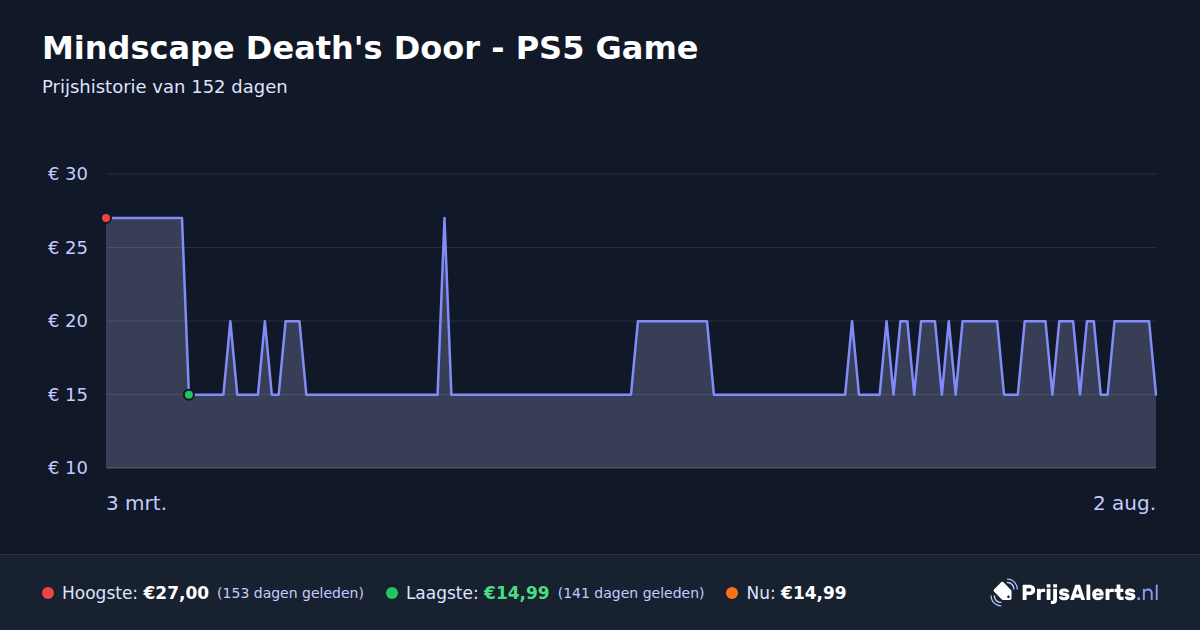The width and height of the screenshot is (1200, 630).
Task: Click the orange Nu legend dot
Action: pyautogui.click(x=732, y=593)
